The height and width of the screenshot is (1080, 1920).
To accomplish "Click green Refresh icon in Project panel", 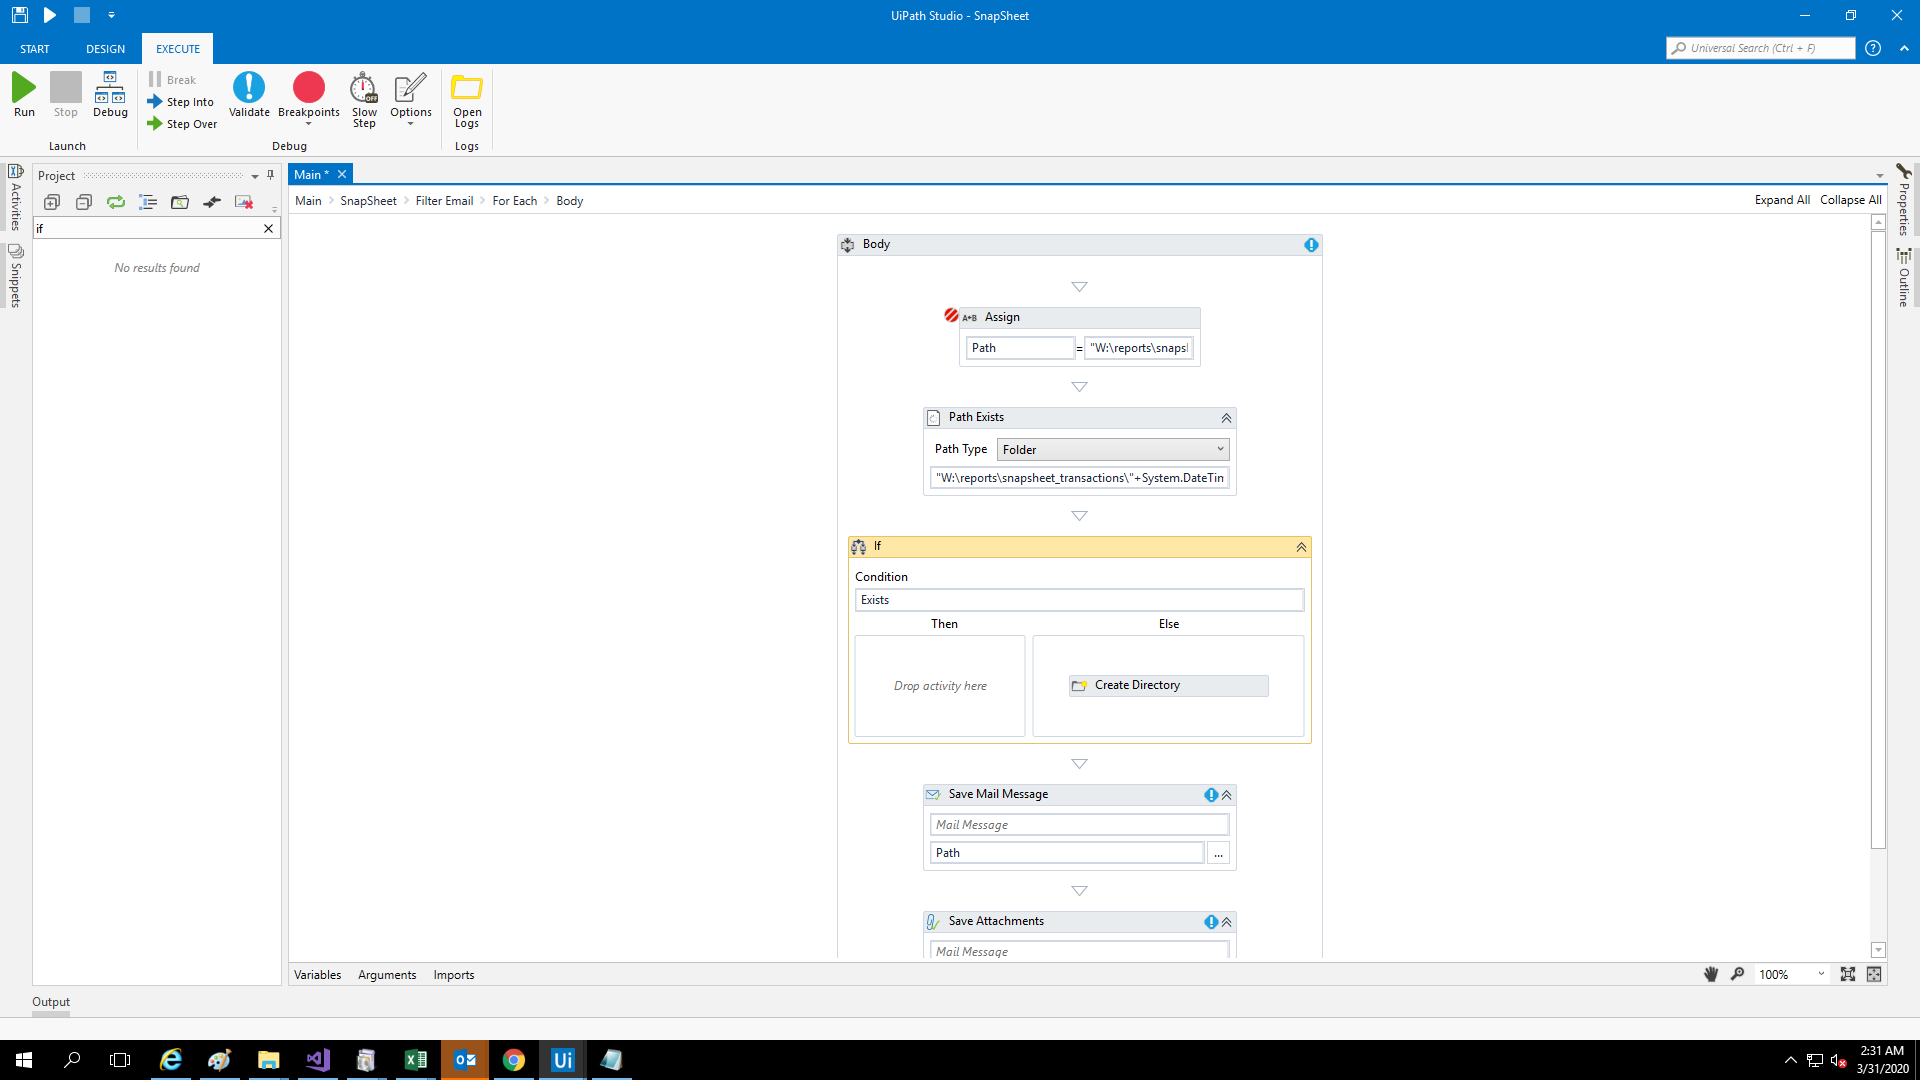I will 116,202.
